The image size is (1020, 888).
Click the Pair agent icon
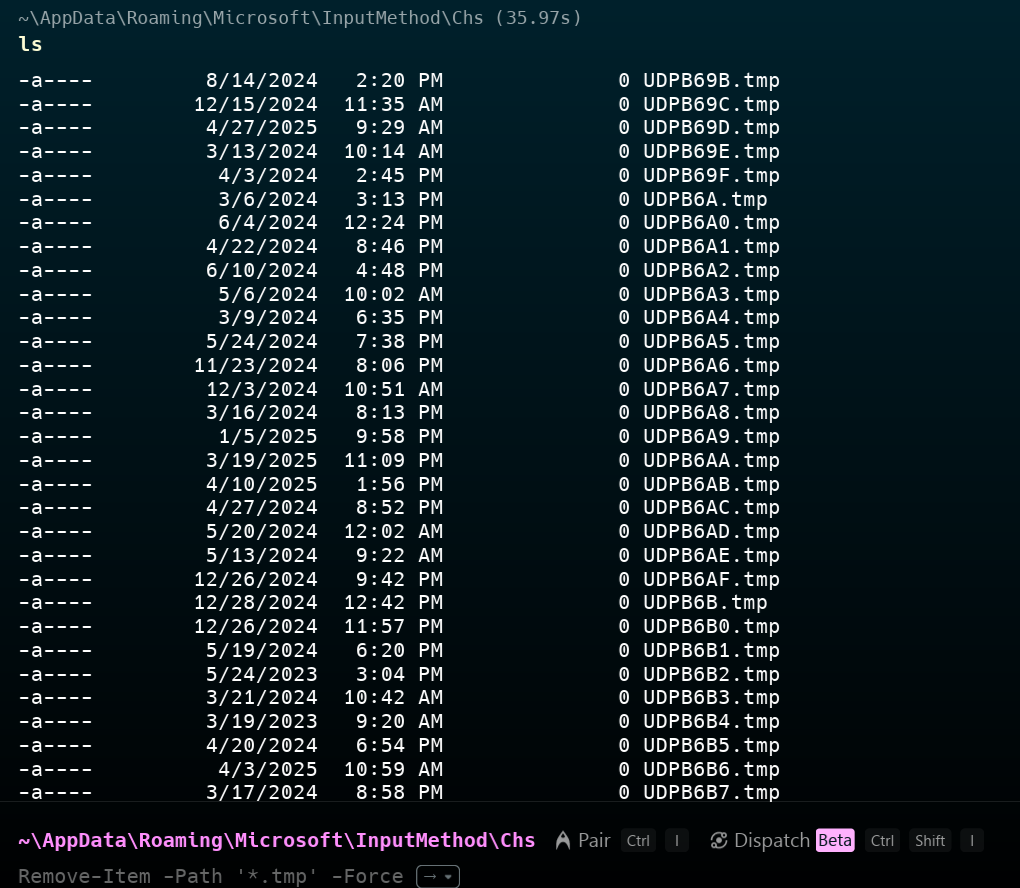[x=563, y=840]
